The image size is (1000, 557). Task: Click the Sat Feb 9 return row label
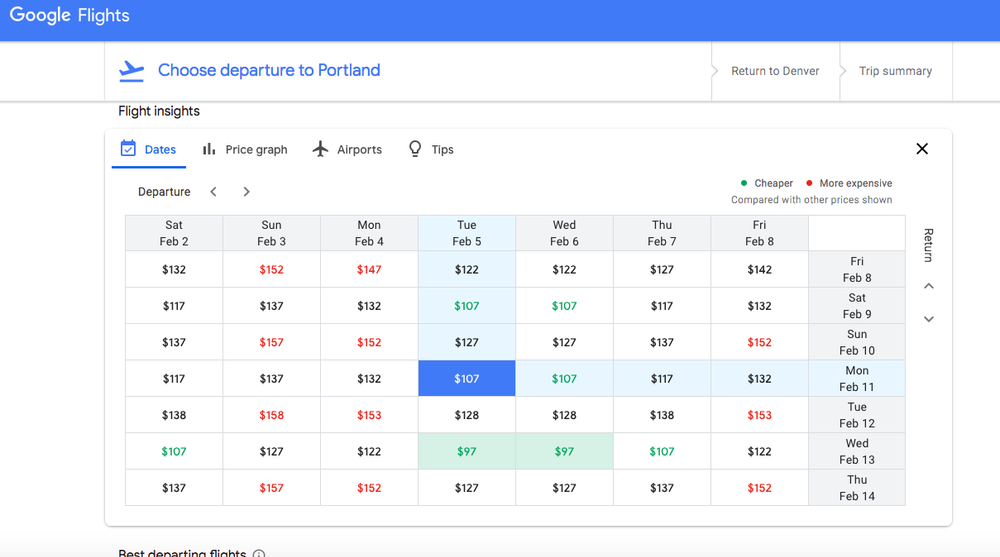[857, 306]
